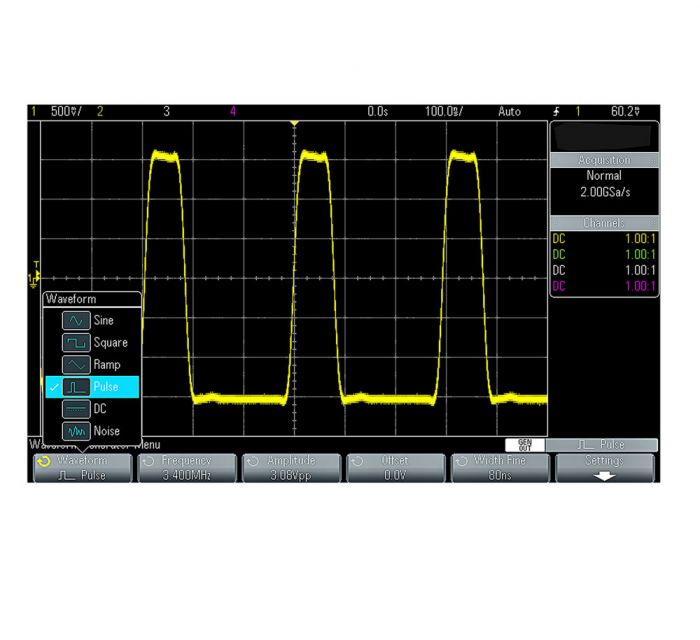Select the DC waveform icon

click(x=76, y=409)
